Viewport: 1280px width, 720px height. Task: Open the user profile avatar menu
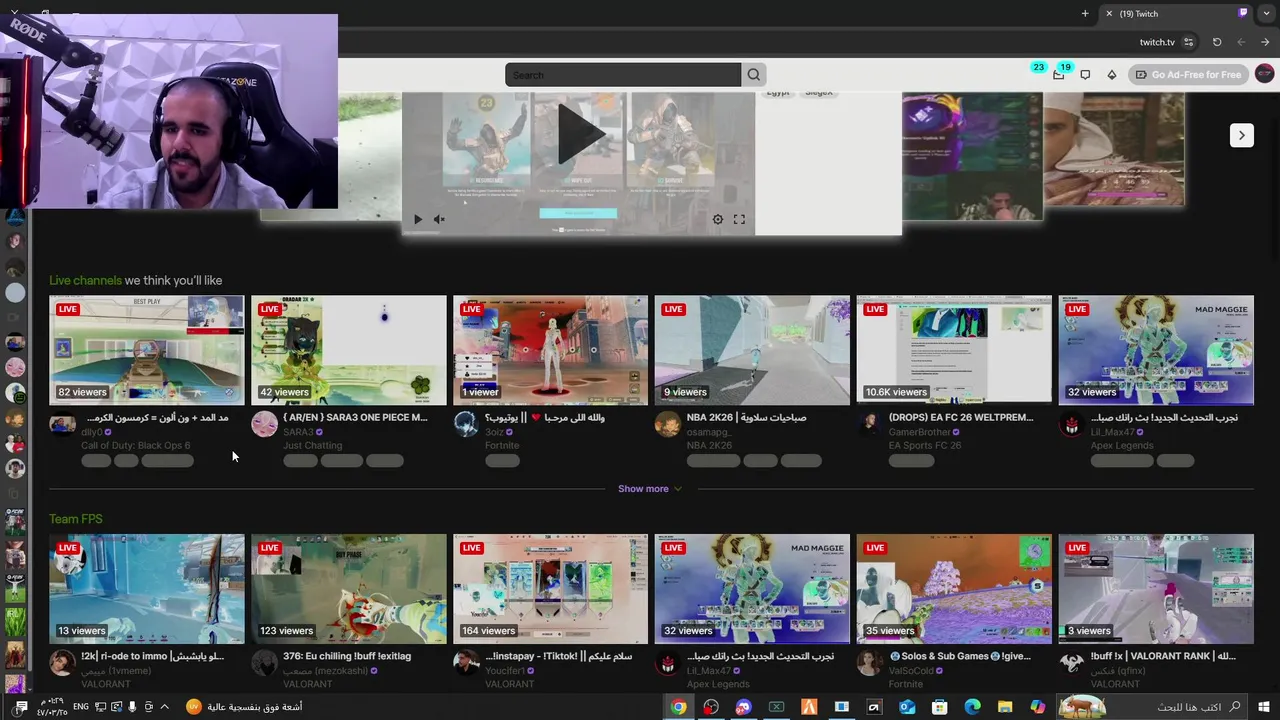tap(1264, 74)
